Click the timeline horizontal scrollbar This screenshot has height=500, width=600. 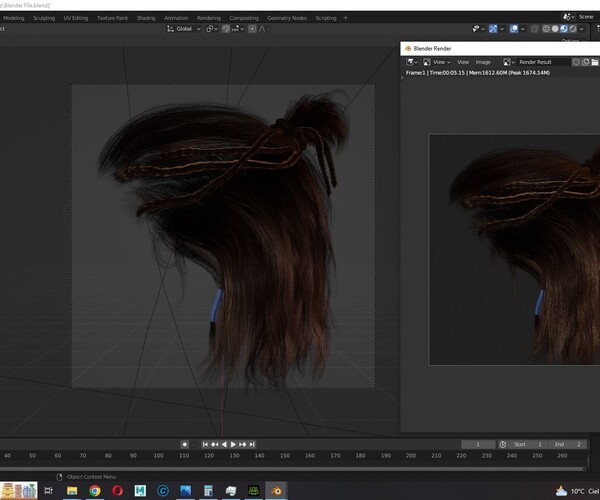293,468
